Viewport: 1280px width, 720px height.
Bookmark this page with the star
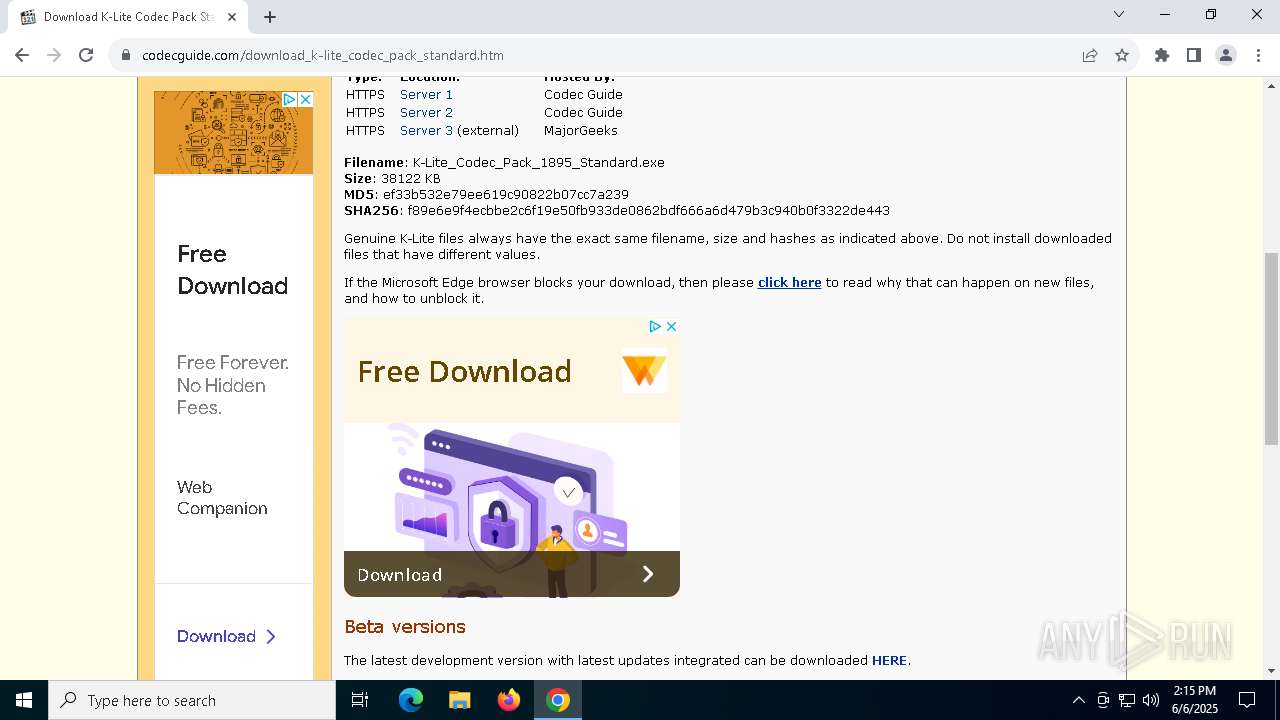tap(1122, 55)
